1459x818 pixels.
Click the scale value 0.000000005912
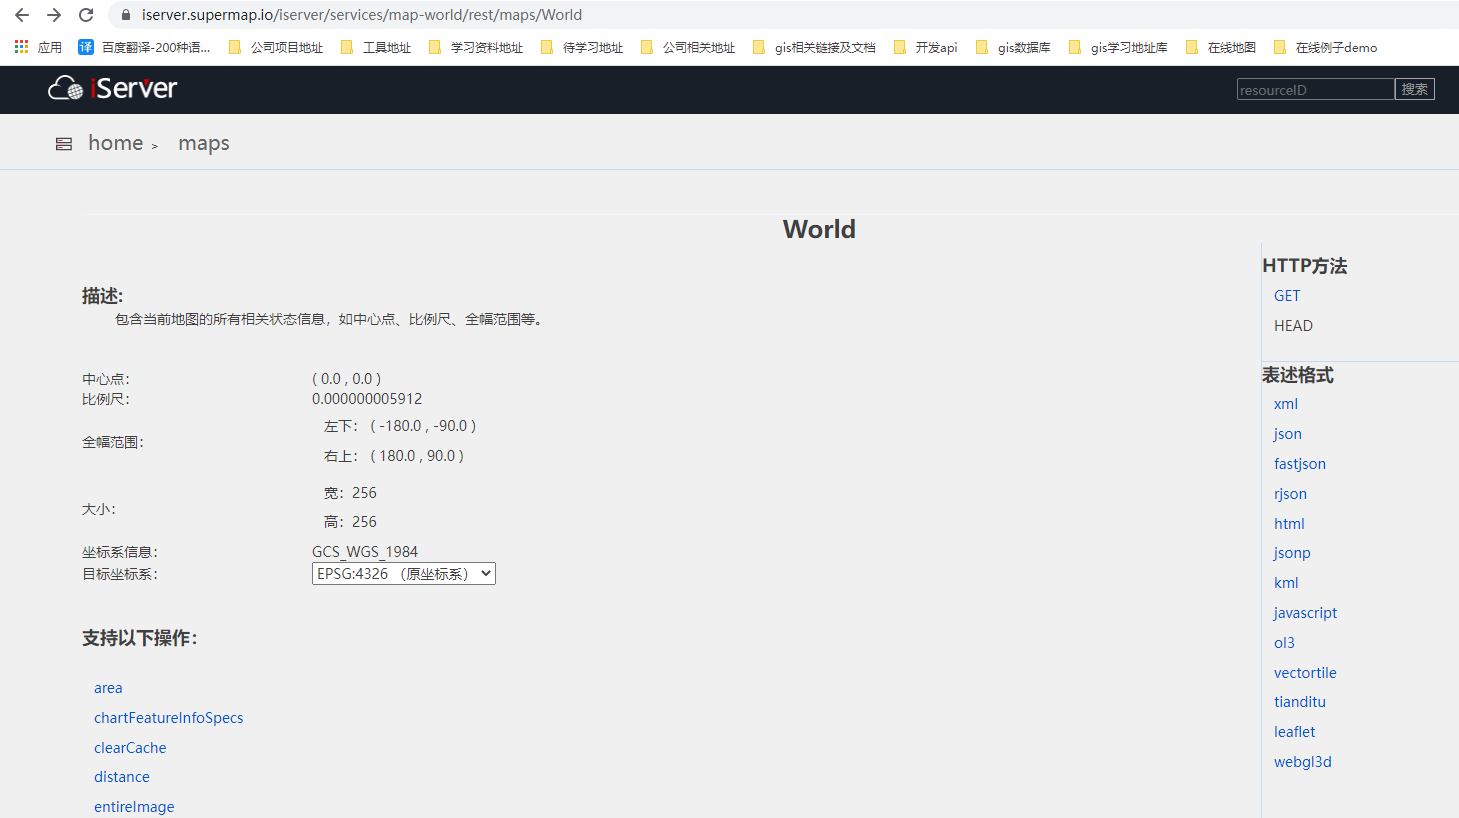click(367, 399)
